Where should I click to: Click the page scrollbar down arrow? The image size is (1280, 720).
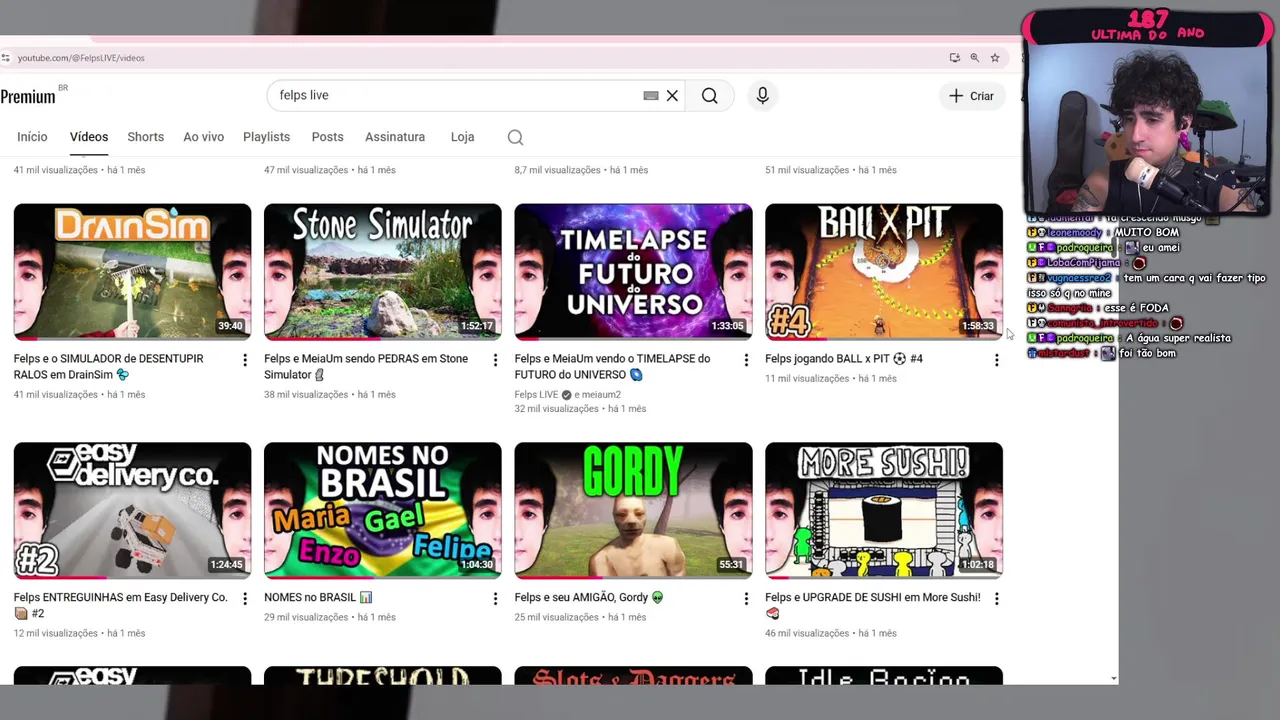tap(1114, 678)
